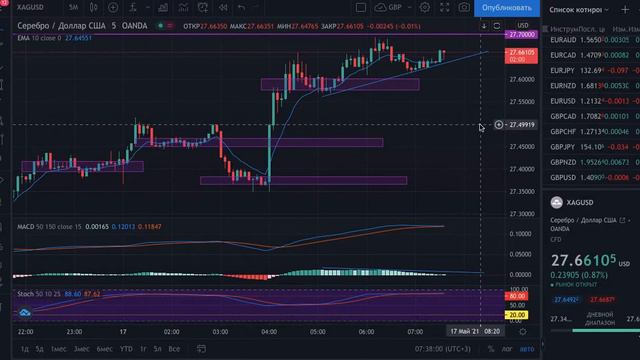Open the GBP saved layout cloud menu
This screenshot has width=640, height=360.
click(x=388, y=7)
